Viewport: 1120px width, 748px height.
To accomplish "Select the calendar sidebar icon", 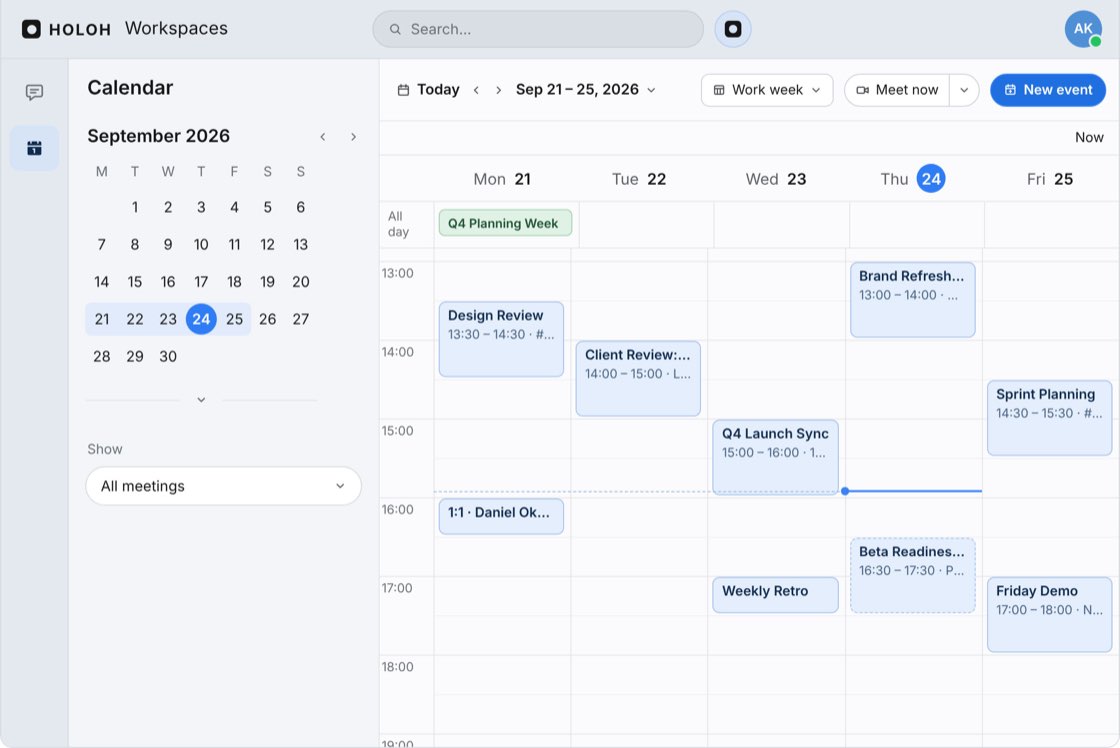I will pos(34,148).
